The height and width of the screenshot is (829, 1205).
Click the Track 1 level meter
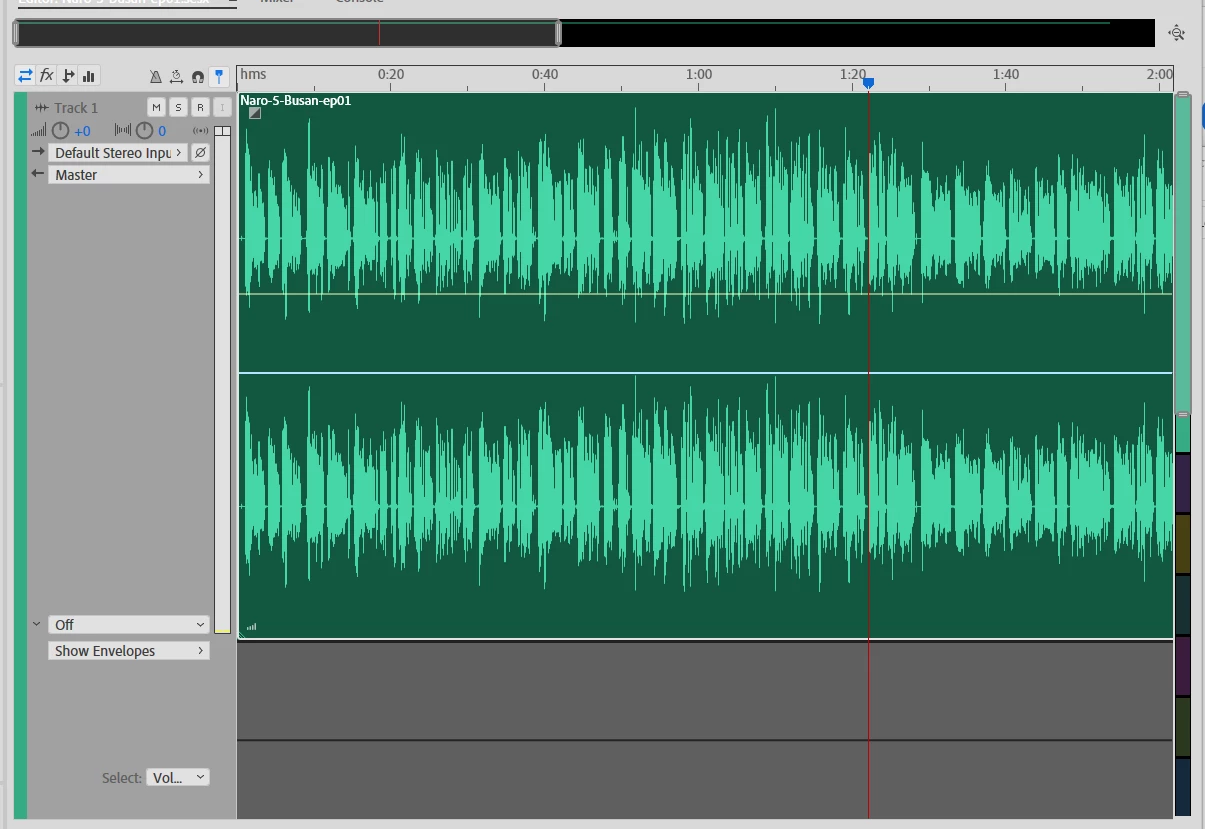coord(222,380)
